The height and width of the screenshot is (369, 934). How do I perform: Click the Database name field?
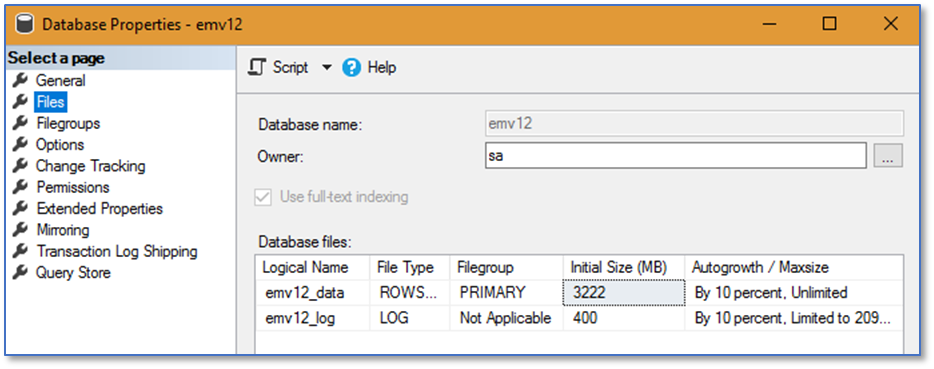695,123
